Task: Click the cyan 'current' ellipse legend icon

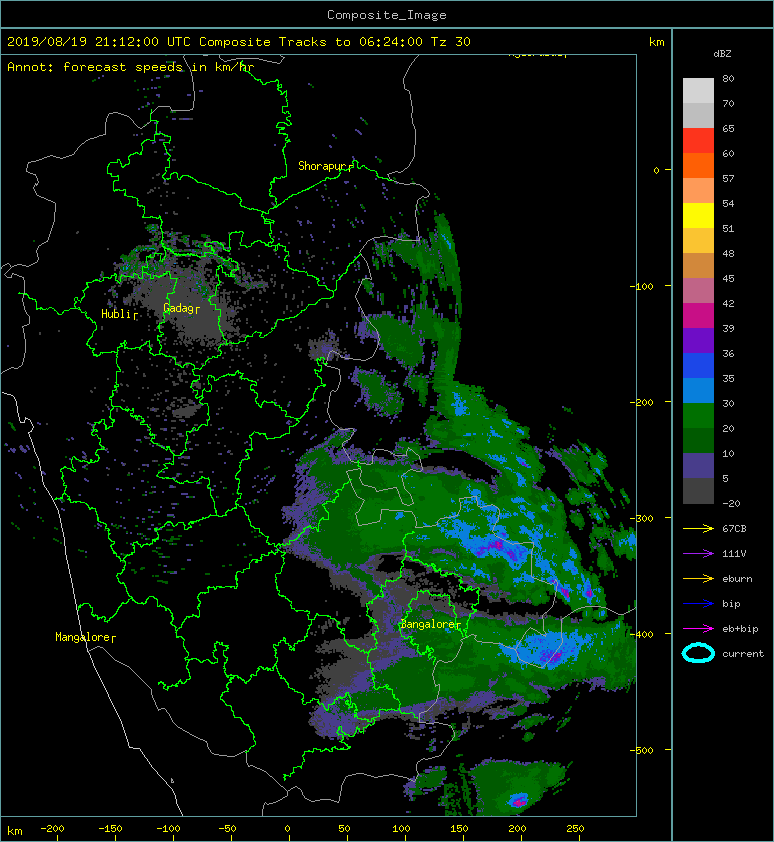Action: click(698, 653)
